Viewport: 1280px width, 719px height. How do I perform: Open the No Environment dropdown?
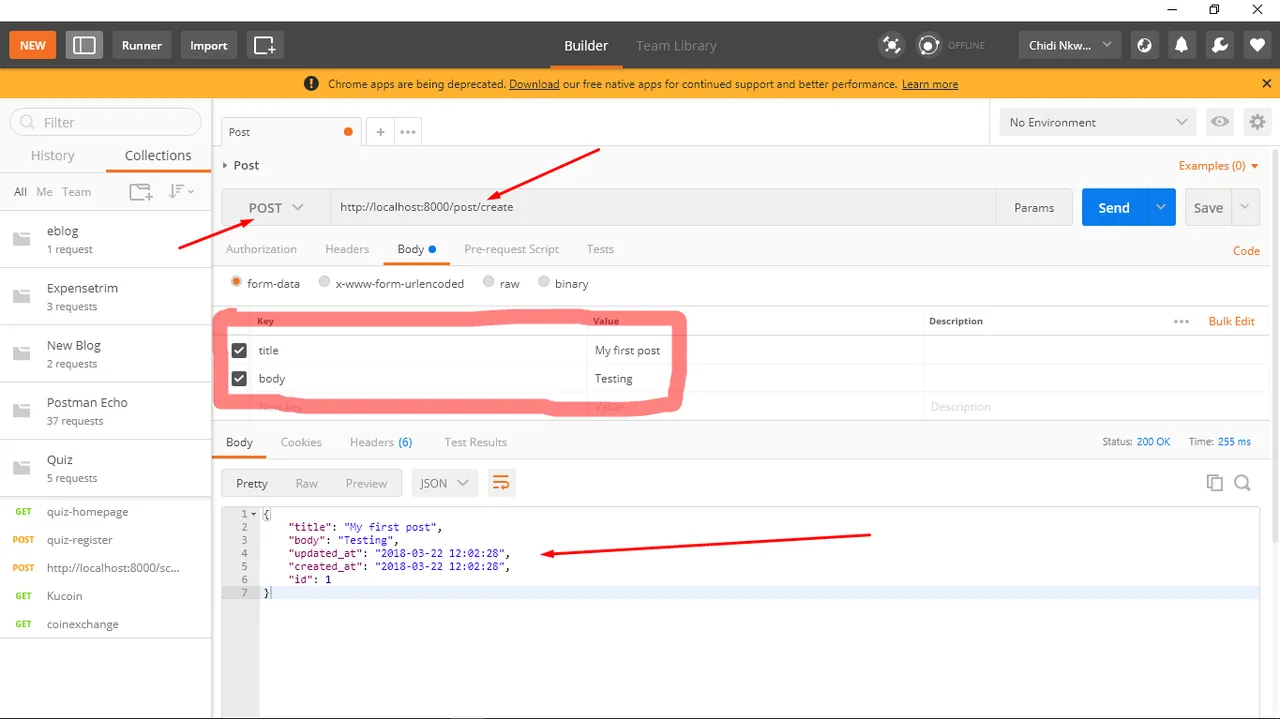1098,122
